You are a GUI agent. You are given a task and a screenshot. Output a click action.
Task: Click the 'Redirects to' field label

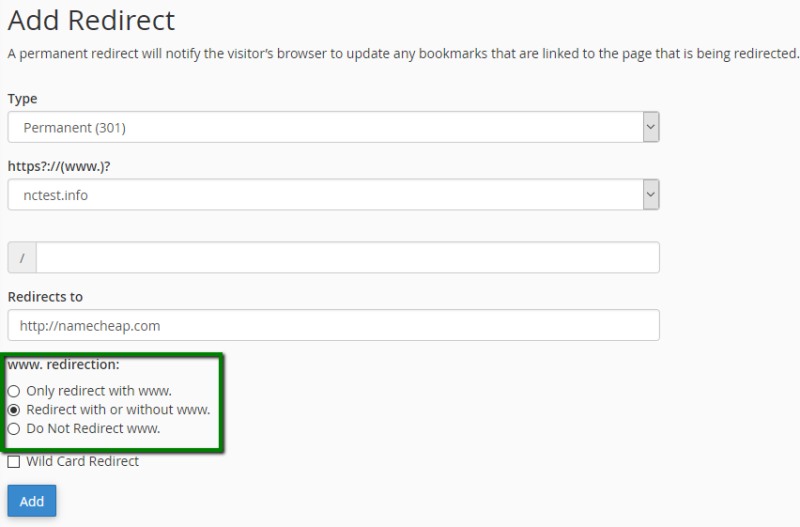pos(45,297)
